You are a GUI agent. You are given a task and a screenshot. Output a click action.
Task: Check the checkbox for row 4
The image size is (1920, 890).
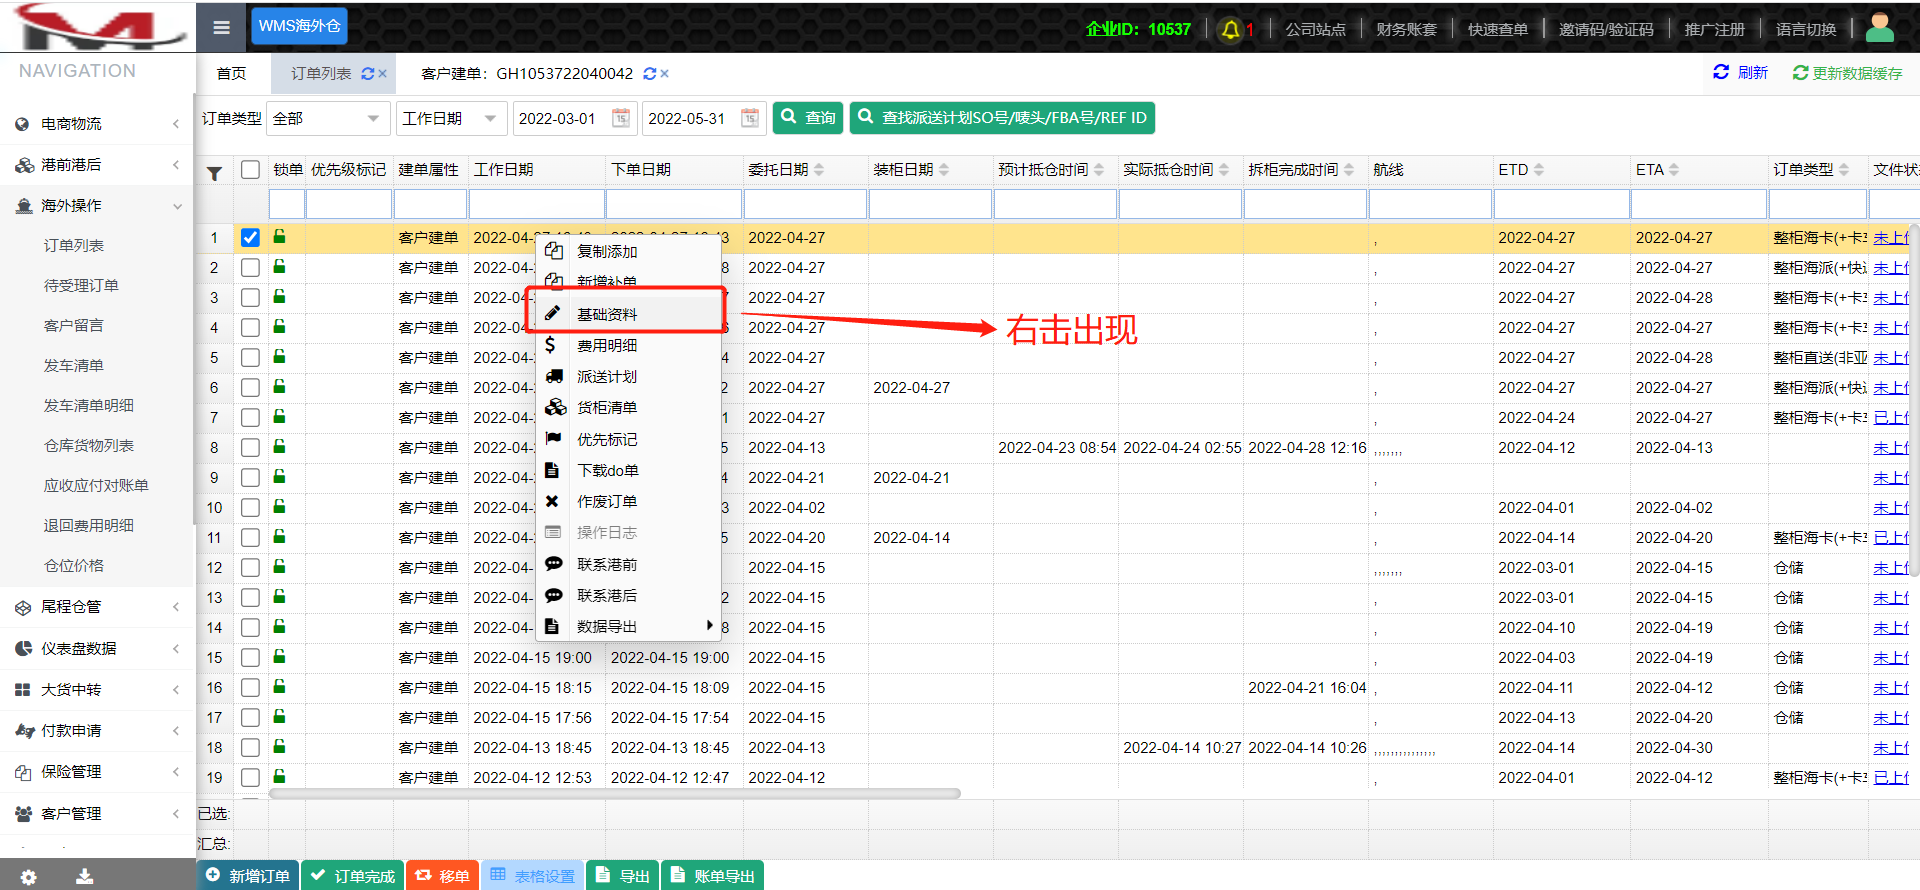[250, 327]
